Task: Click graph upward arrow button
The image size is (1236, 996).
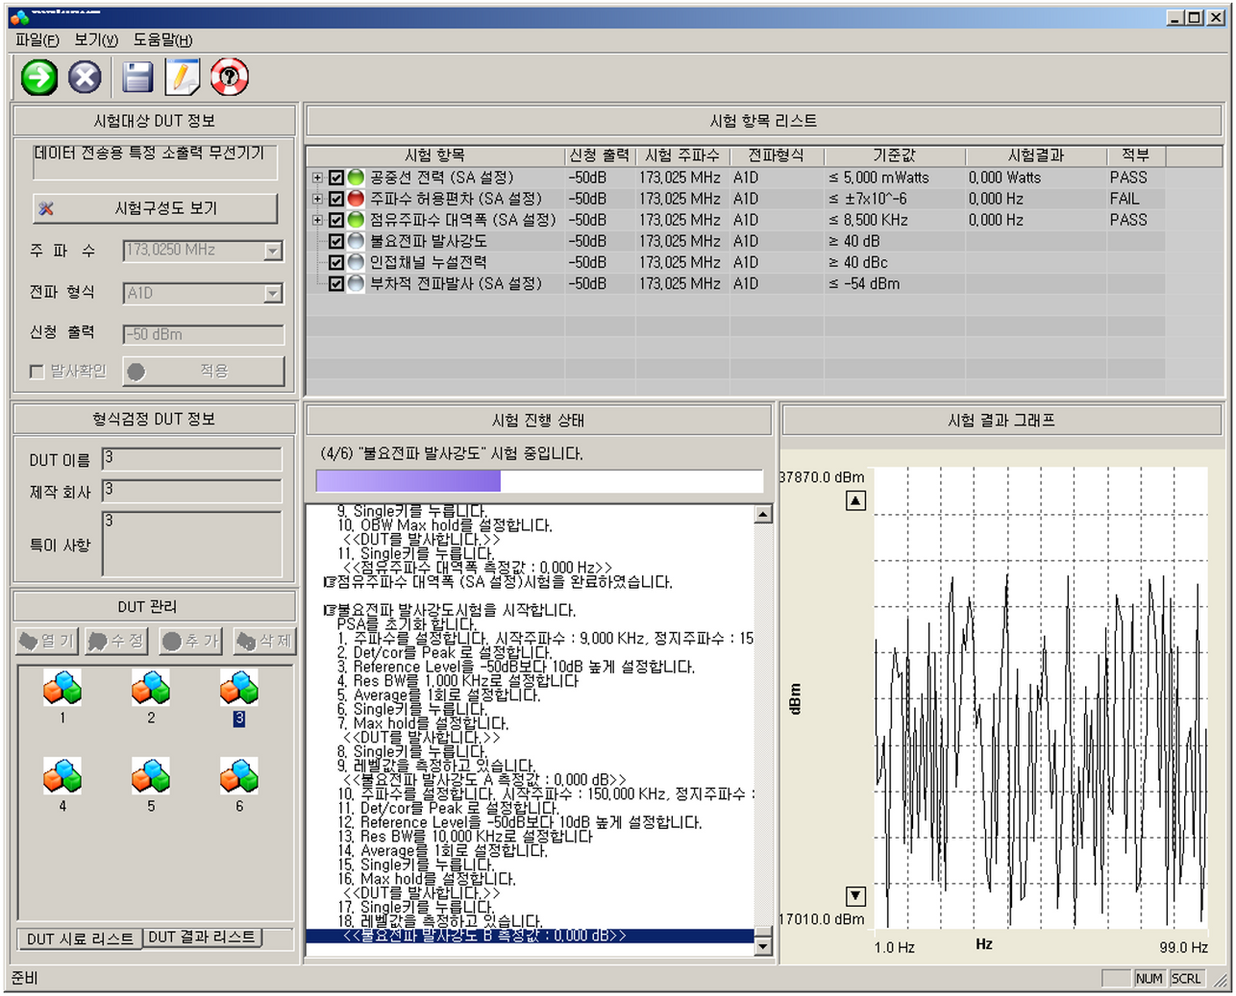Action: 856,500
